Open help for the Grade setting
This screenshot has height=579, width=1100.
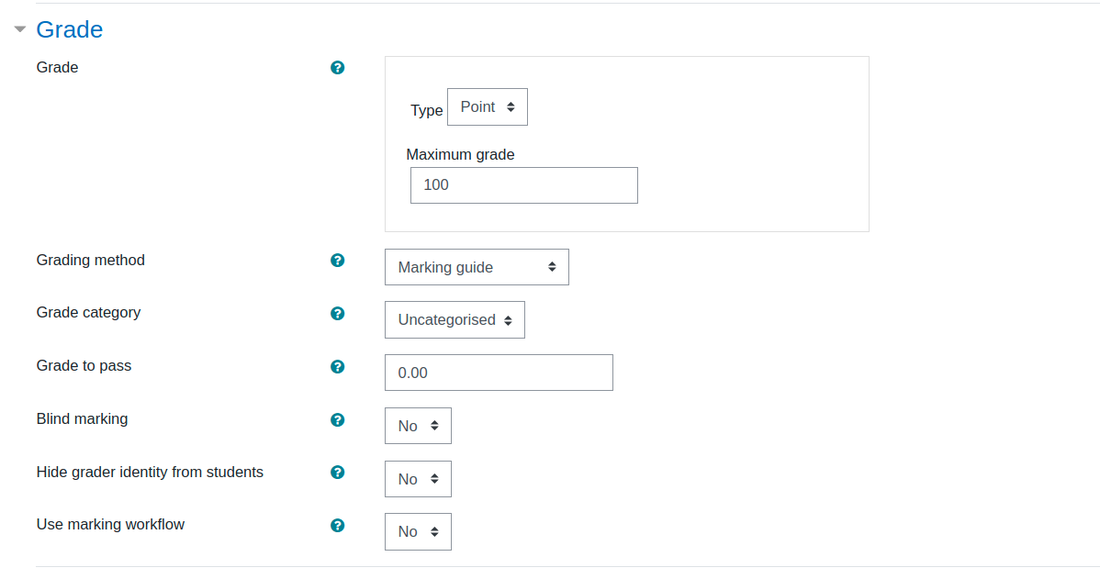point(337,67)
